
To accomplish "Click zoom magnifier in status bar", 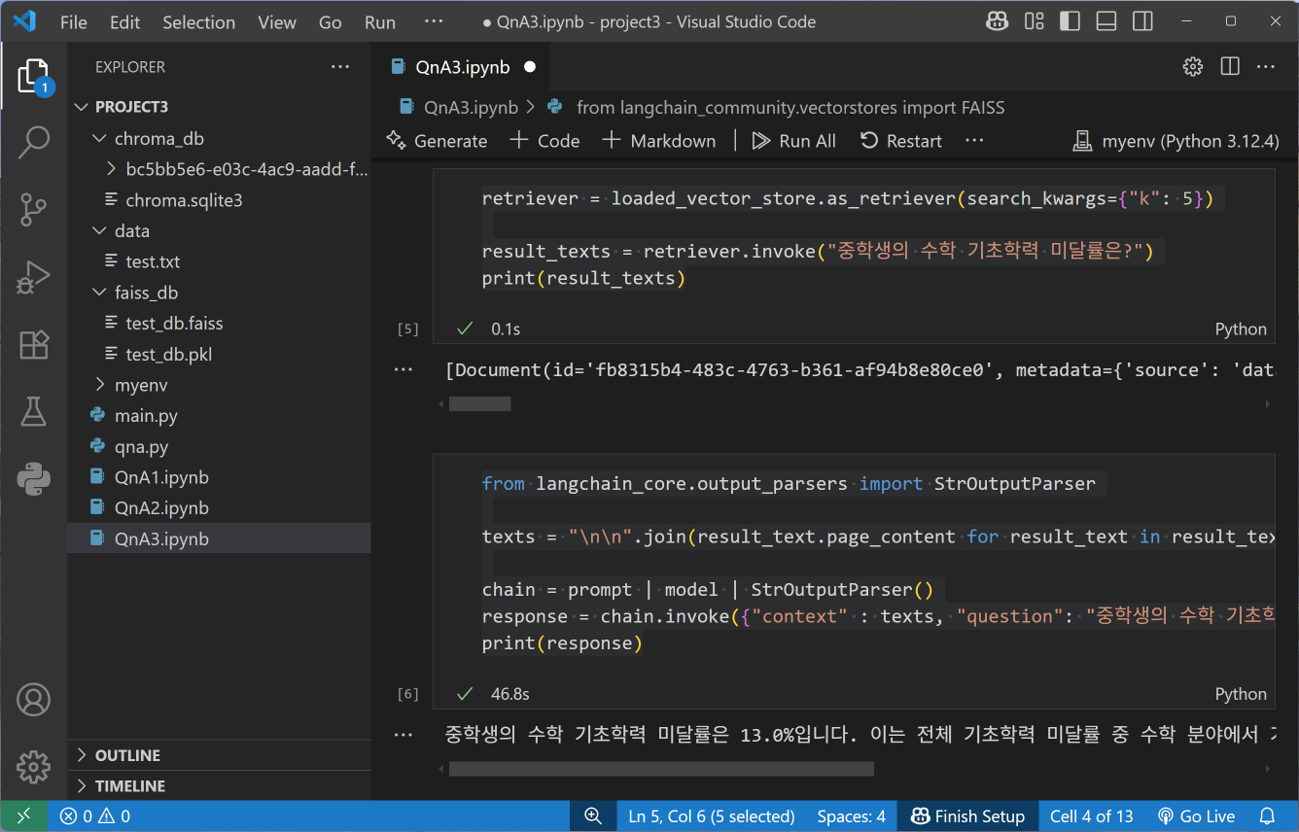I will pyautogui.click(x=593, y=816).
